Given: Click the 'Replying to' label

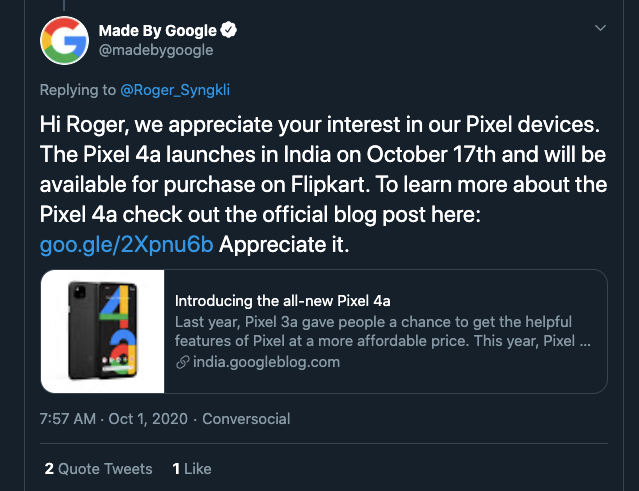Looking at the screenshot, I should (77, 91).
